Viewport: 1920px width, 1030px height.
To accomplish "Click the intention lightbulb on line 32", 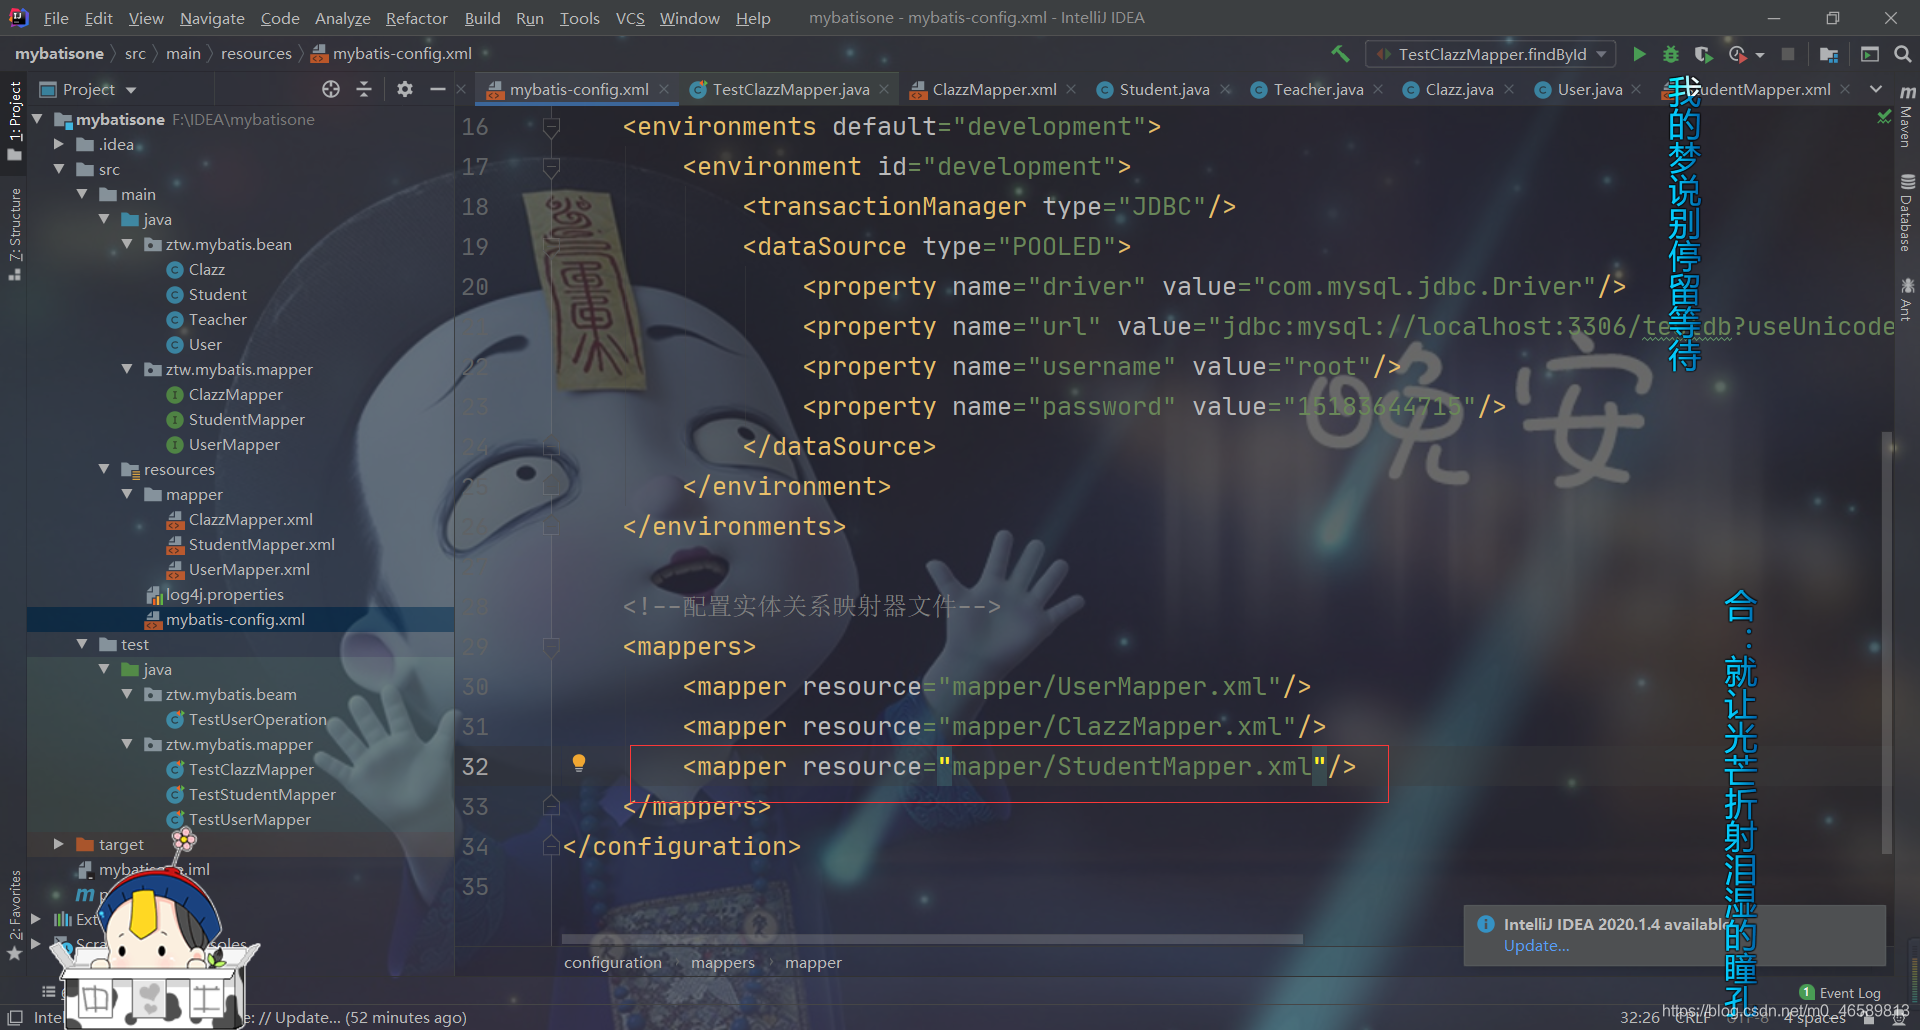I will pos(578,763).
